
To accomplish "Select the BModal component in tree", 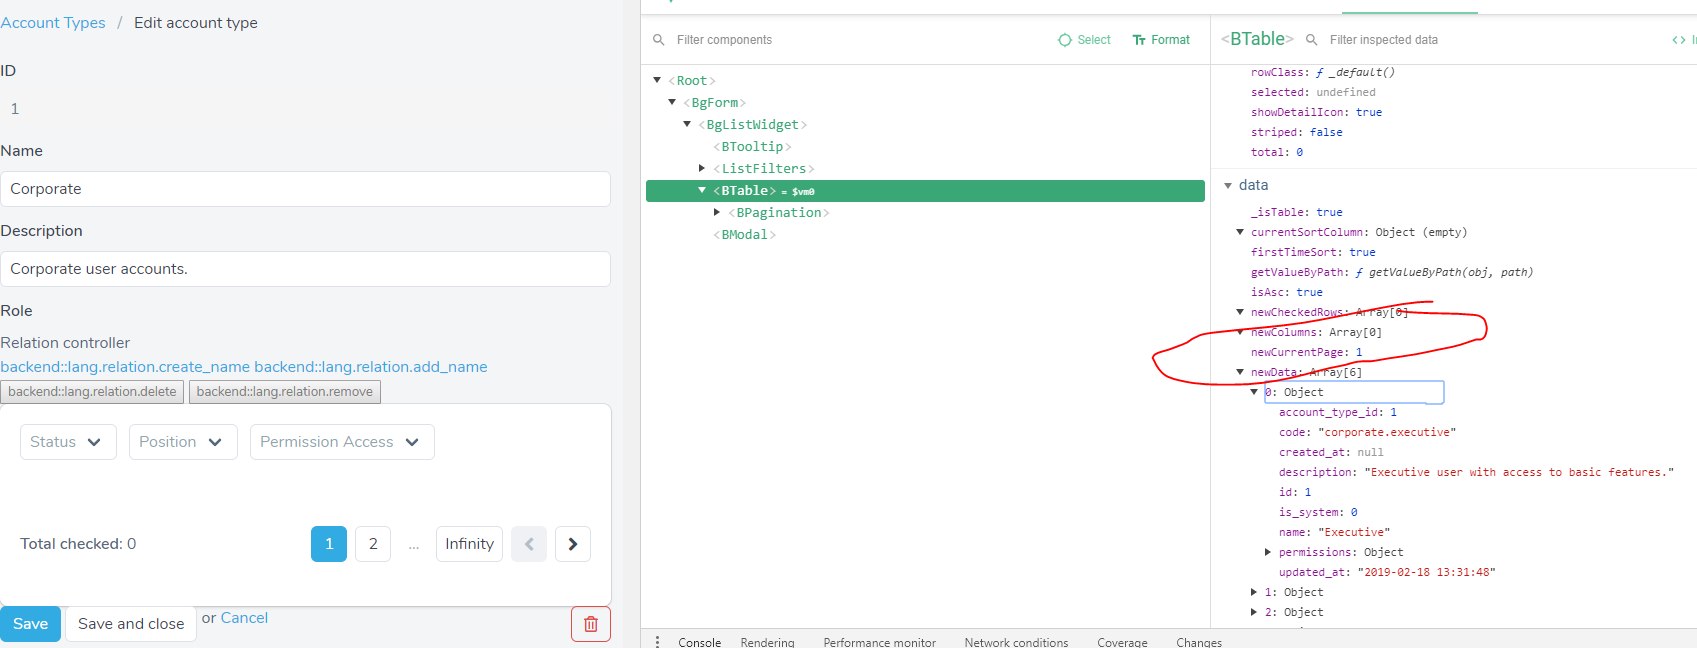I will click(x=745, y=235).
